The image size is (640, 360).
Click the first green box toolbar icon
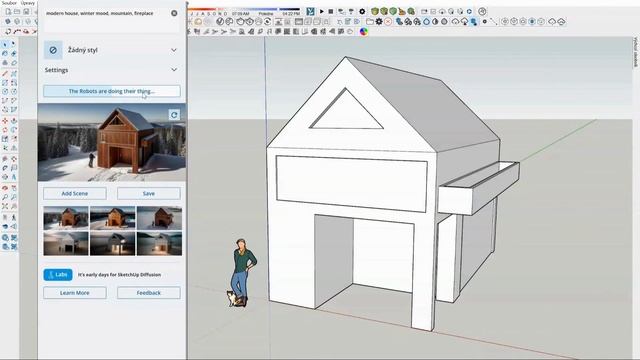pos(375,11)
